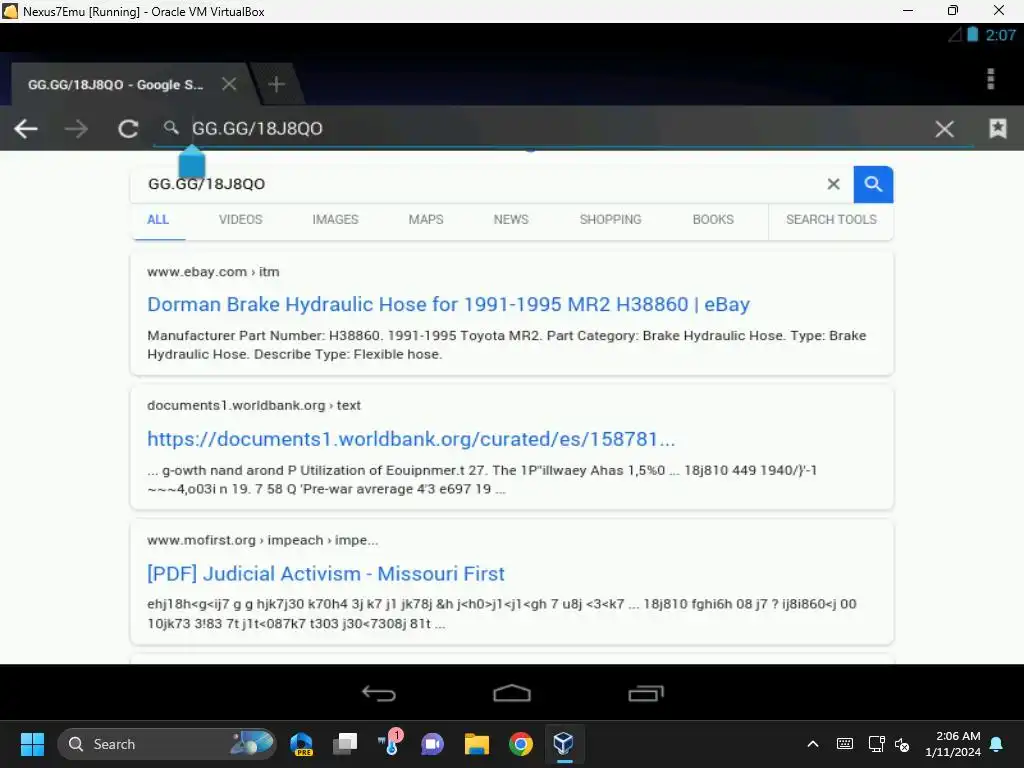Launch Google Chrome from taskbar
Viewport: 1024px width, 768px height.
pos(520,744)
